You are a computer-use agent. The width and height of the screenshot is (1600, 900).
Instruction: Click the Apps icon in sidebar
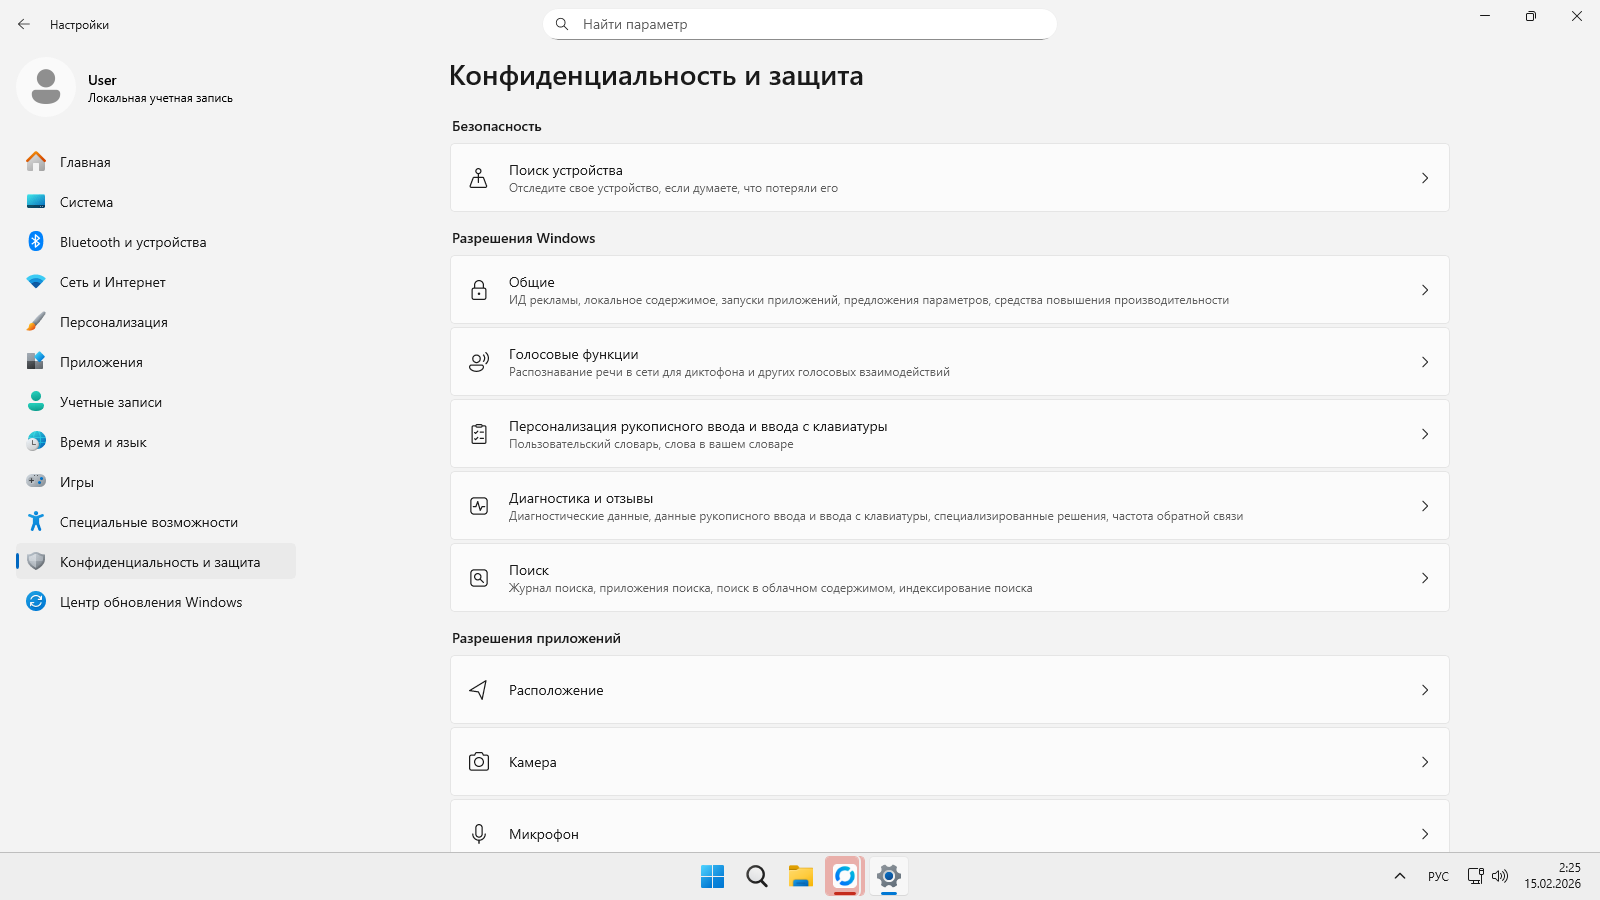point(36,361)
